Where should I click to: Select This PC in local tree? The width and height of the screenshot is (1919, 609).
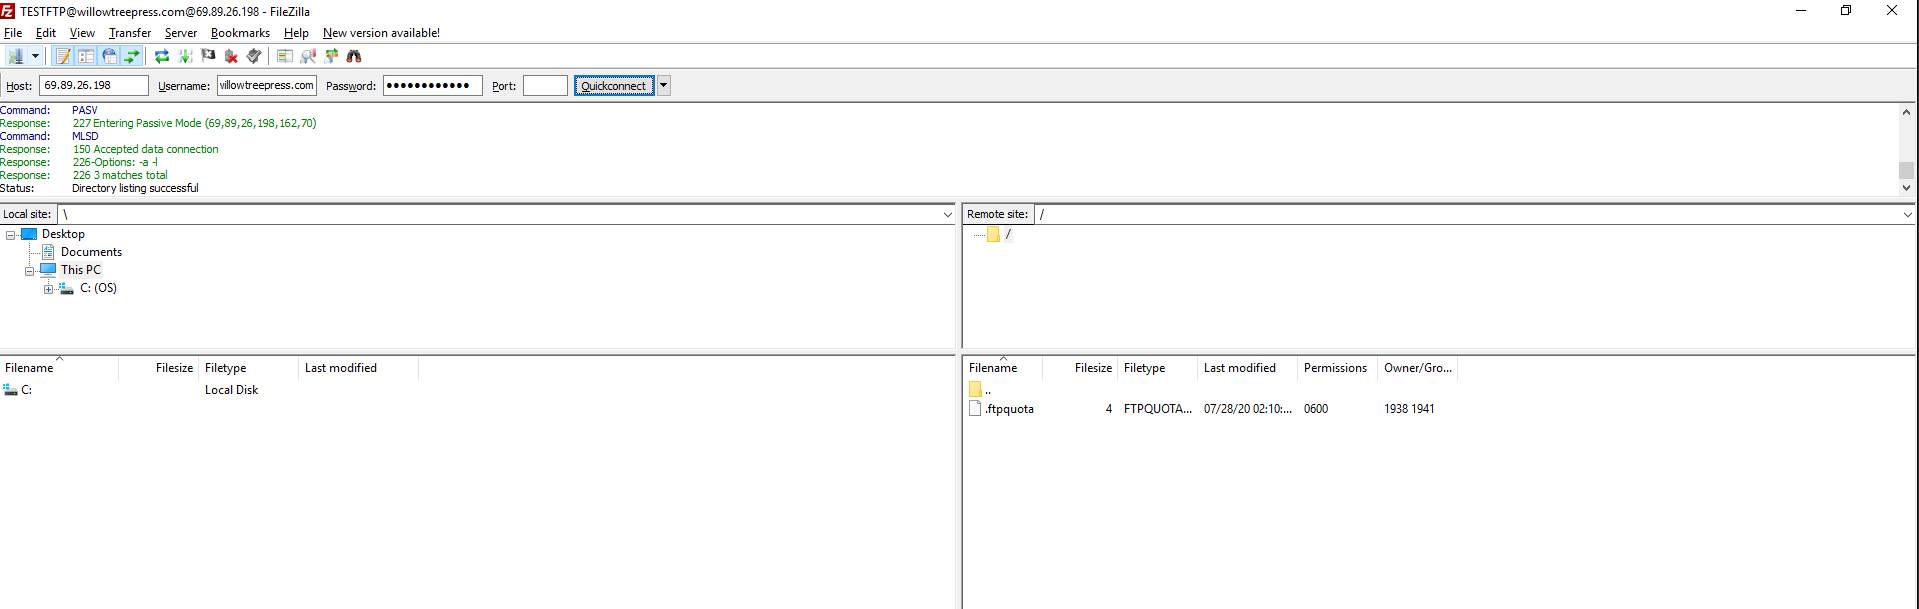click(80, 270)
